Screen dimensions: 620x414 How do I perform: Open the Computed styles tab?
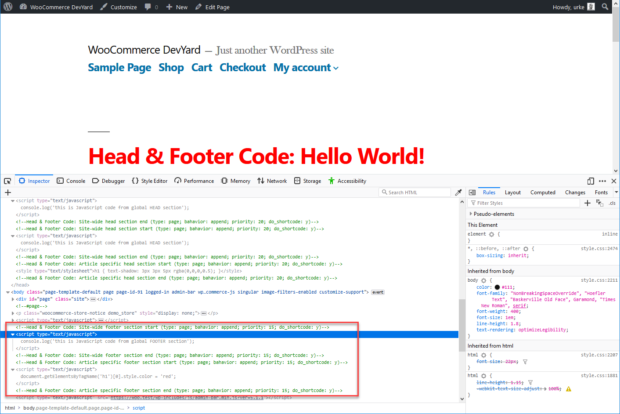(x=543, y=192)
